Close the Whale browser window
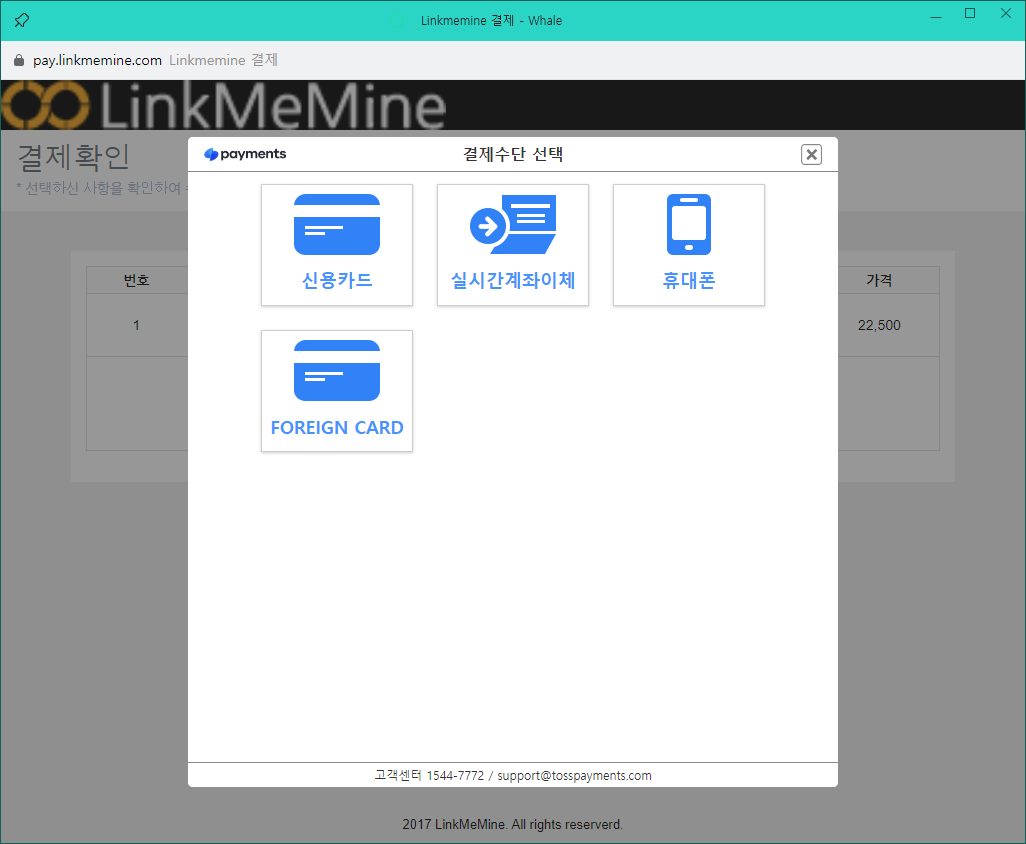Image resolution: width=1026 pixels, height=844 pixels. [1006, 14]
